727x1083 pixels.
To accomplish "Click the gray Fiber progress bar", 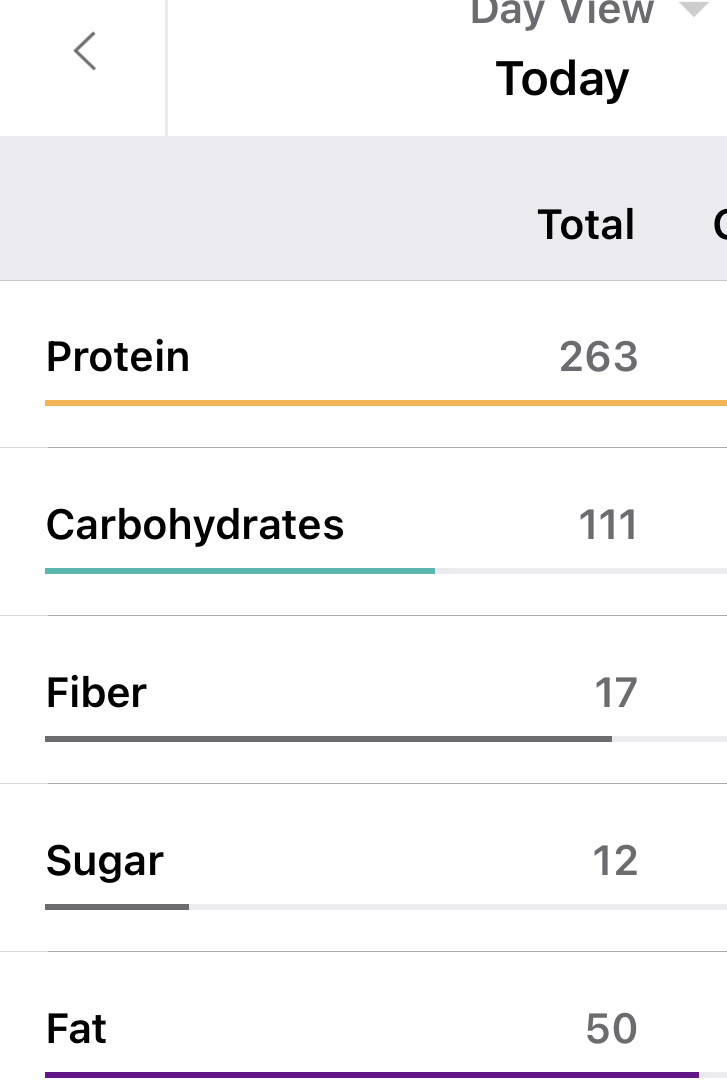I will click(328, 739).
